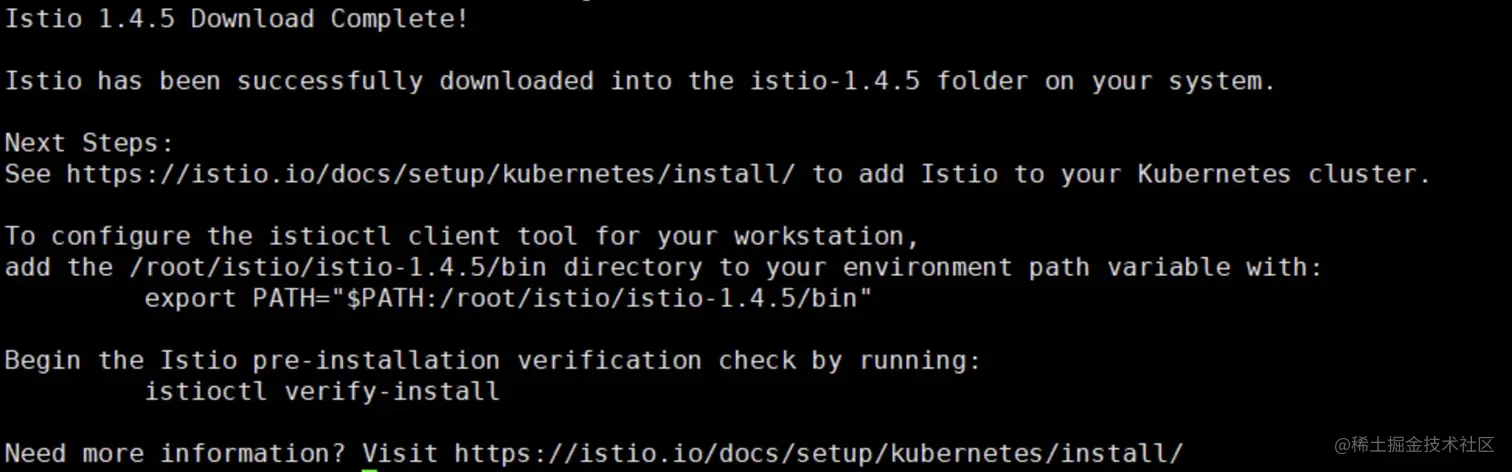Viewport: 1512px width, 472px height.
Task: Click the word 'workstation,' in the output
Action: click(x=827, y=236)
